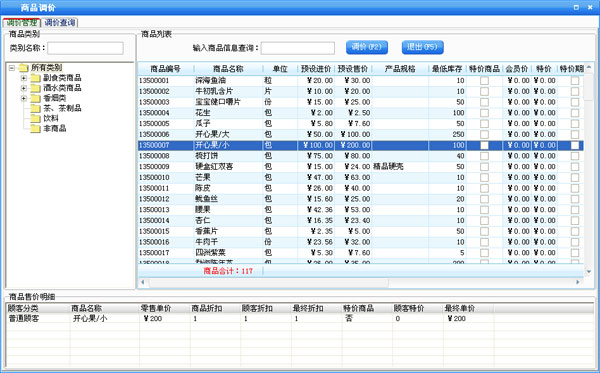Screen dimensions: 600x373
Task: Expand the 酒水类商品 tree node
Action: point(24,88)
